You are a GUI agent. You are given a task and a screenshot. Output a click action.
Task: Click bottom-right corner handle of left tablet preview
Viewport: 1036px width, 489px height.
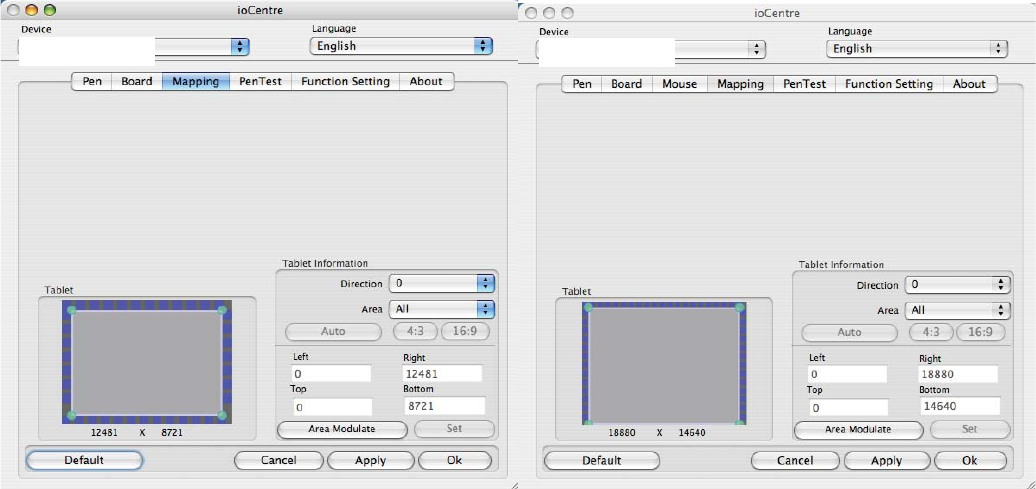point(222,415)
